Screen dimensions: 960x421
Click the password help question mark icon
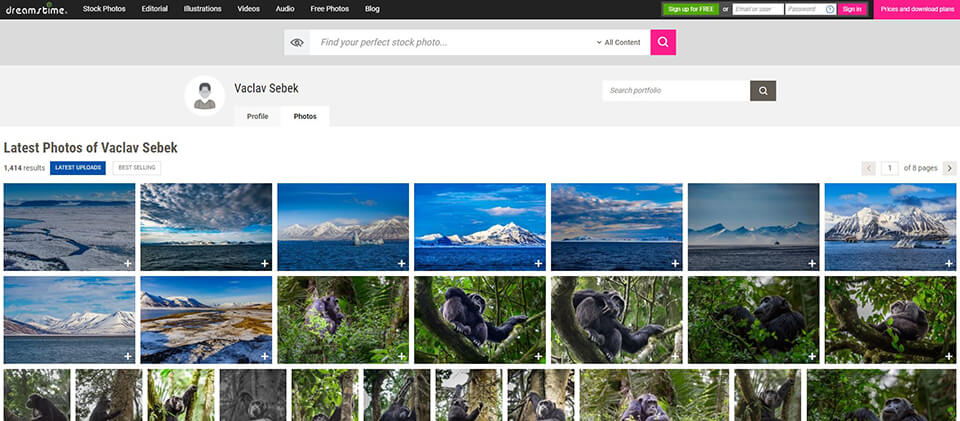point(830,9)
